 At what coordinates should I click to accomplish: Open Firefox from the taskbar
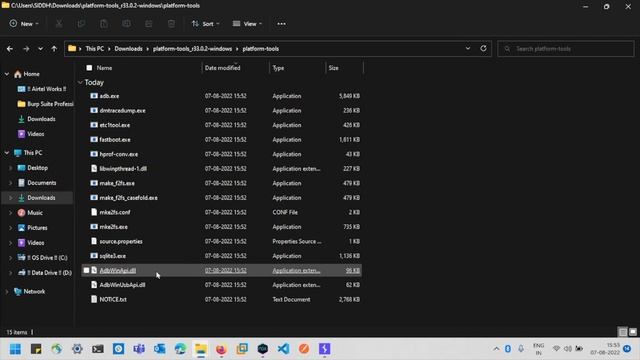(x=221, y=349)
